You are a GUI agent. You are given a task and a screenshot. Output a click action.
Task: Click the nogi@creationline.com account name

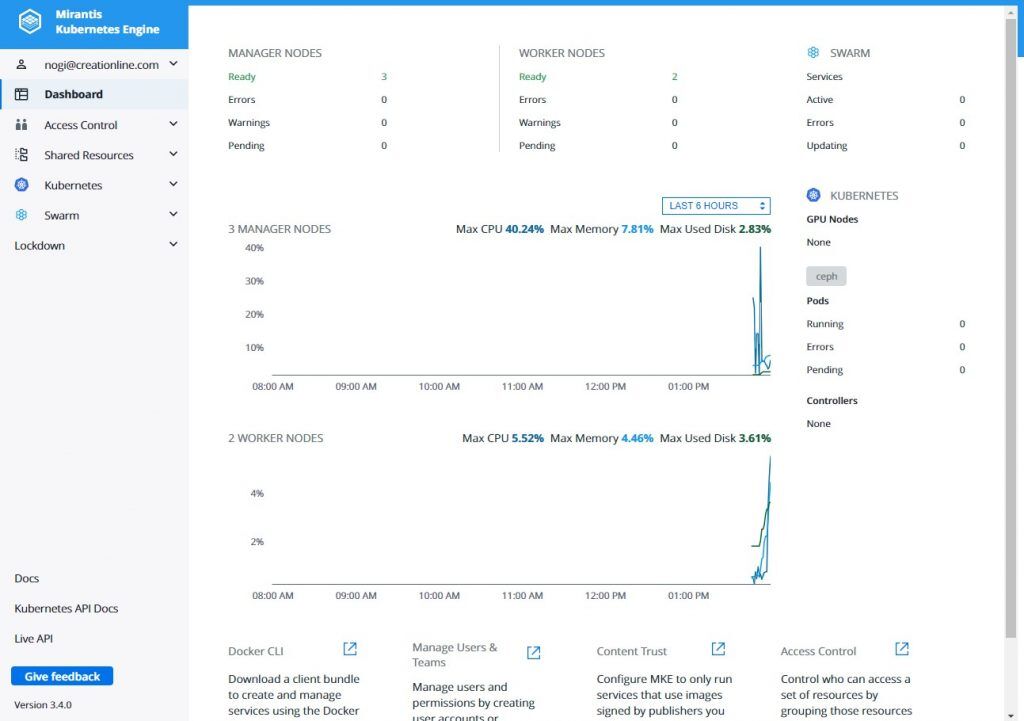tap(101, 65)
